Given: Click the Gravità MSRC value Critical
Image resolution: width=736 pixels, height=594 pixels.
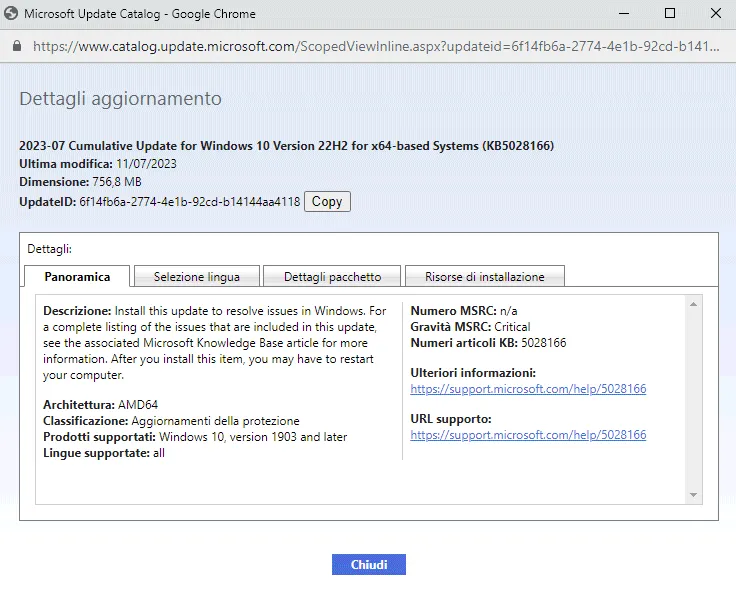Looking at the screenshot, I should pyautogui.click(x=512, y=327).
